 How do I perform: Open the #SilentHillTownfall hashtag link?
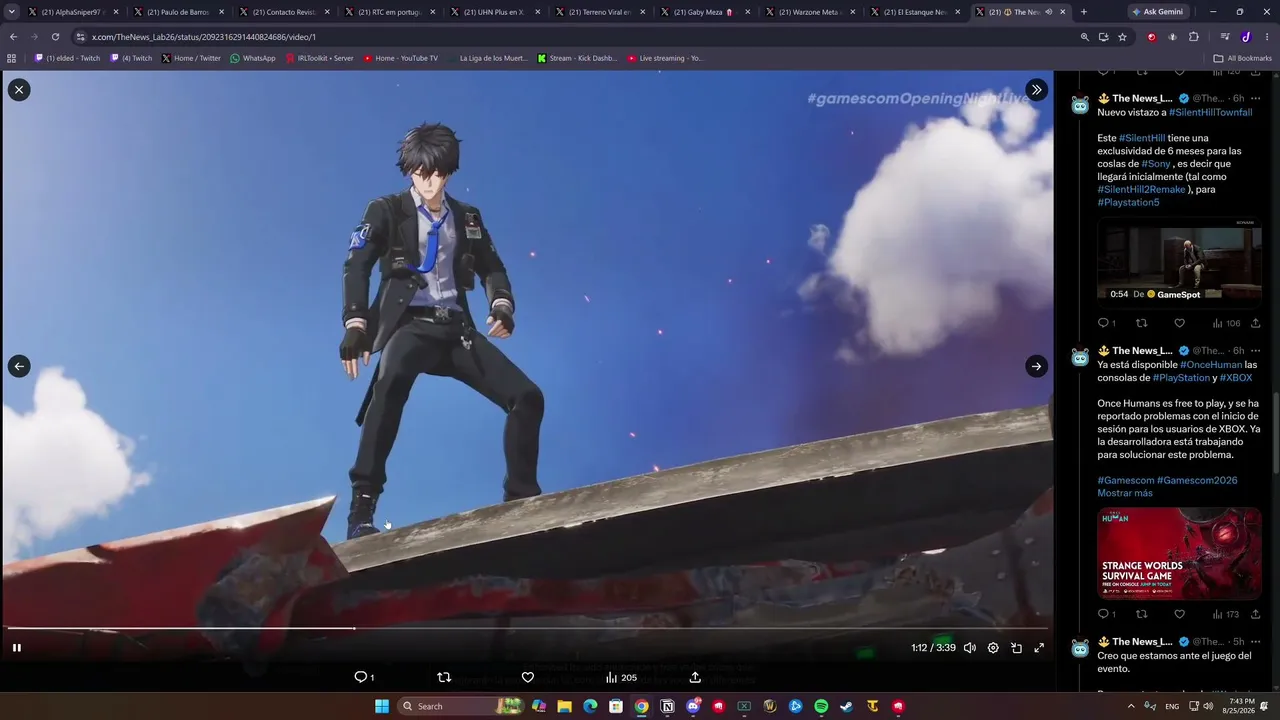[1210, 112]
